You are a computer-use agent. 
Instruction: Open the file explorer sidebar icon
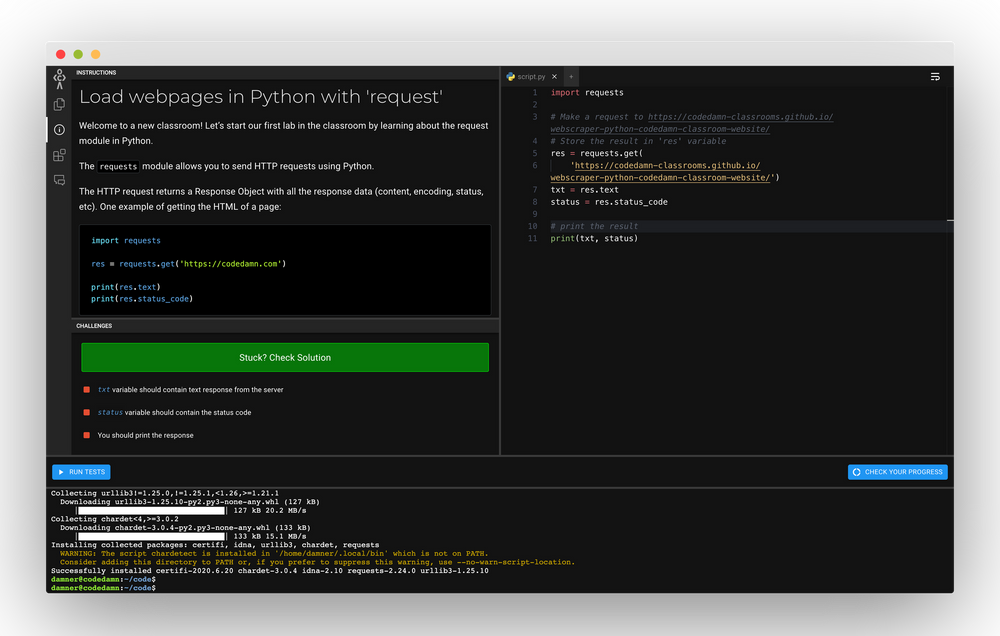point(59,104)
